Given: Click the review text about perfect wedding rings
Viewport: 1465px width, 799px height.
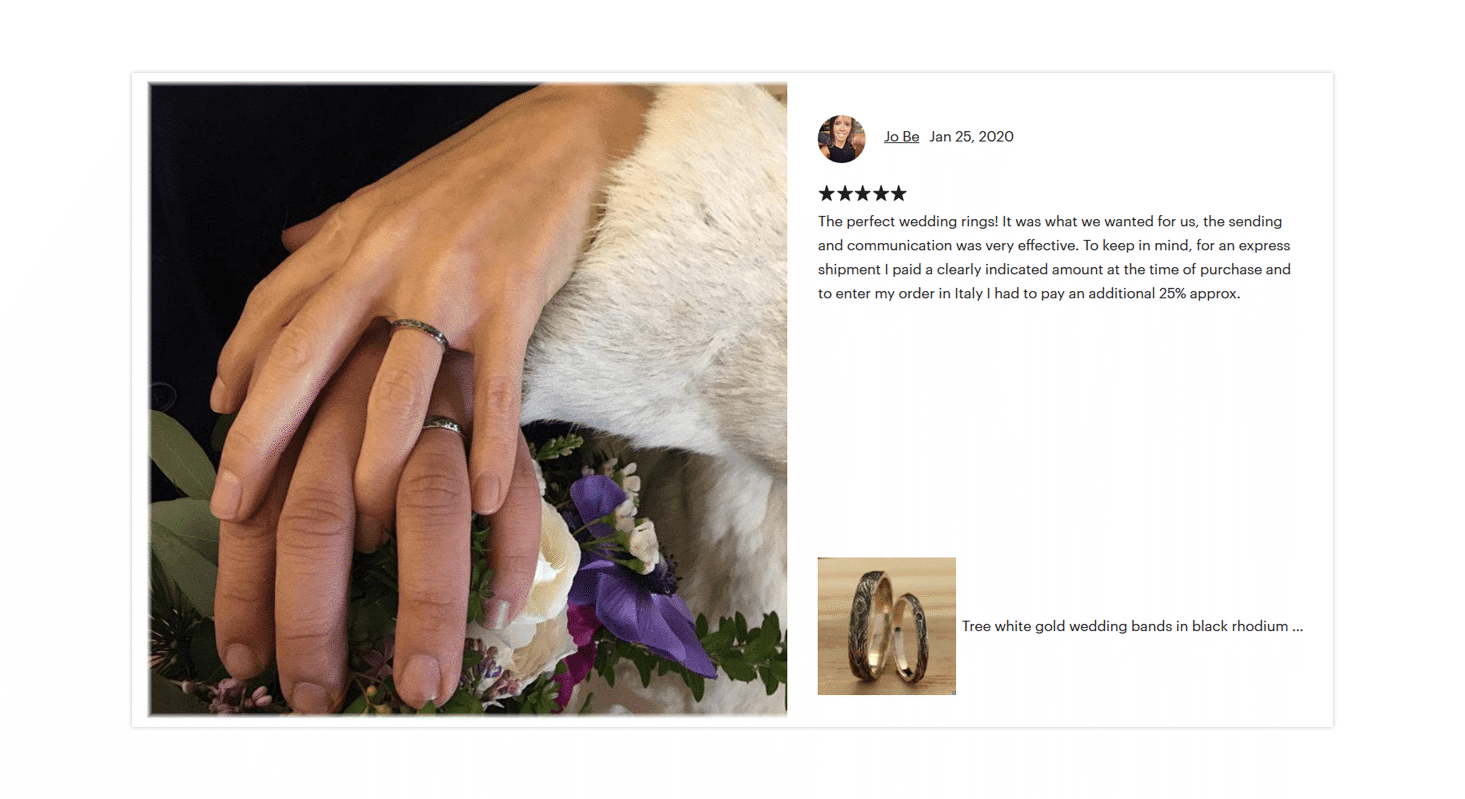Looking at the screenshot, I should [x=1056, y=258].
